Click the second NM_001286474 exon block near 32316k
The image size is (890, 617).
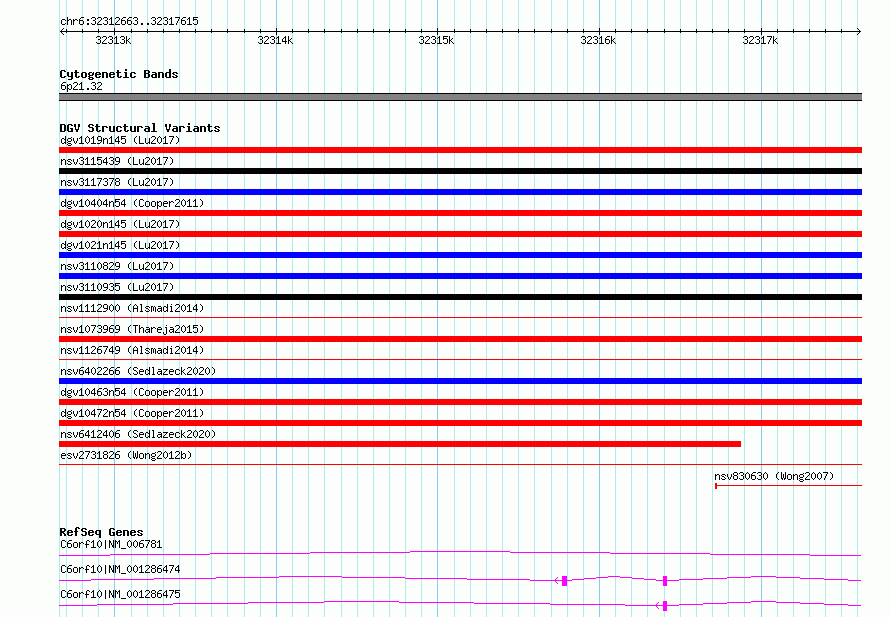coord(665,581)
